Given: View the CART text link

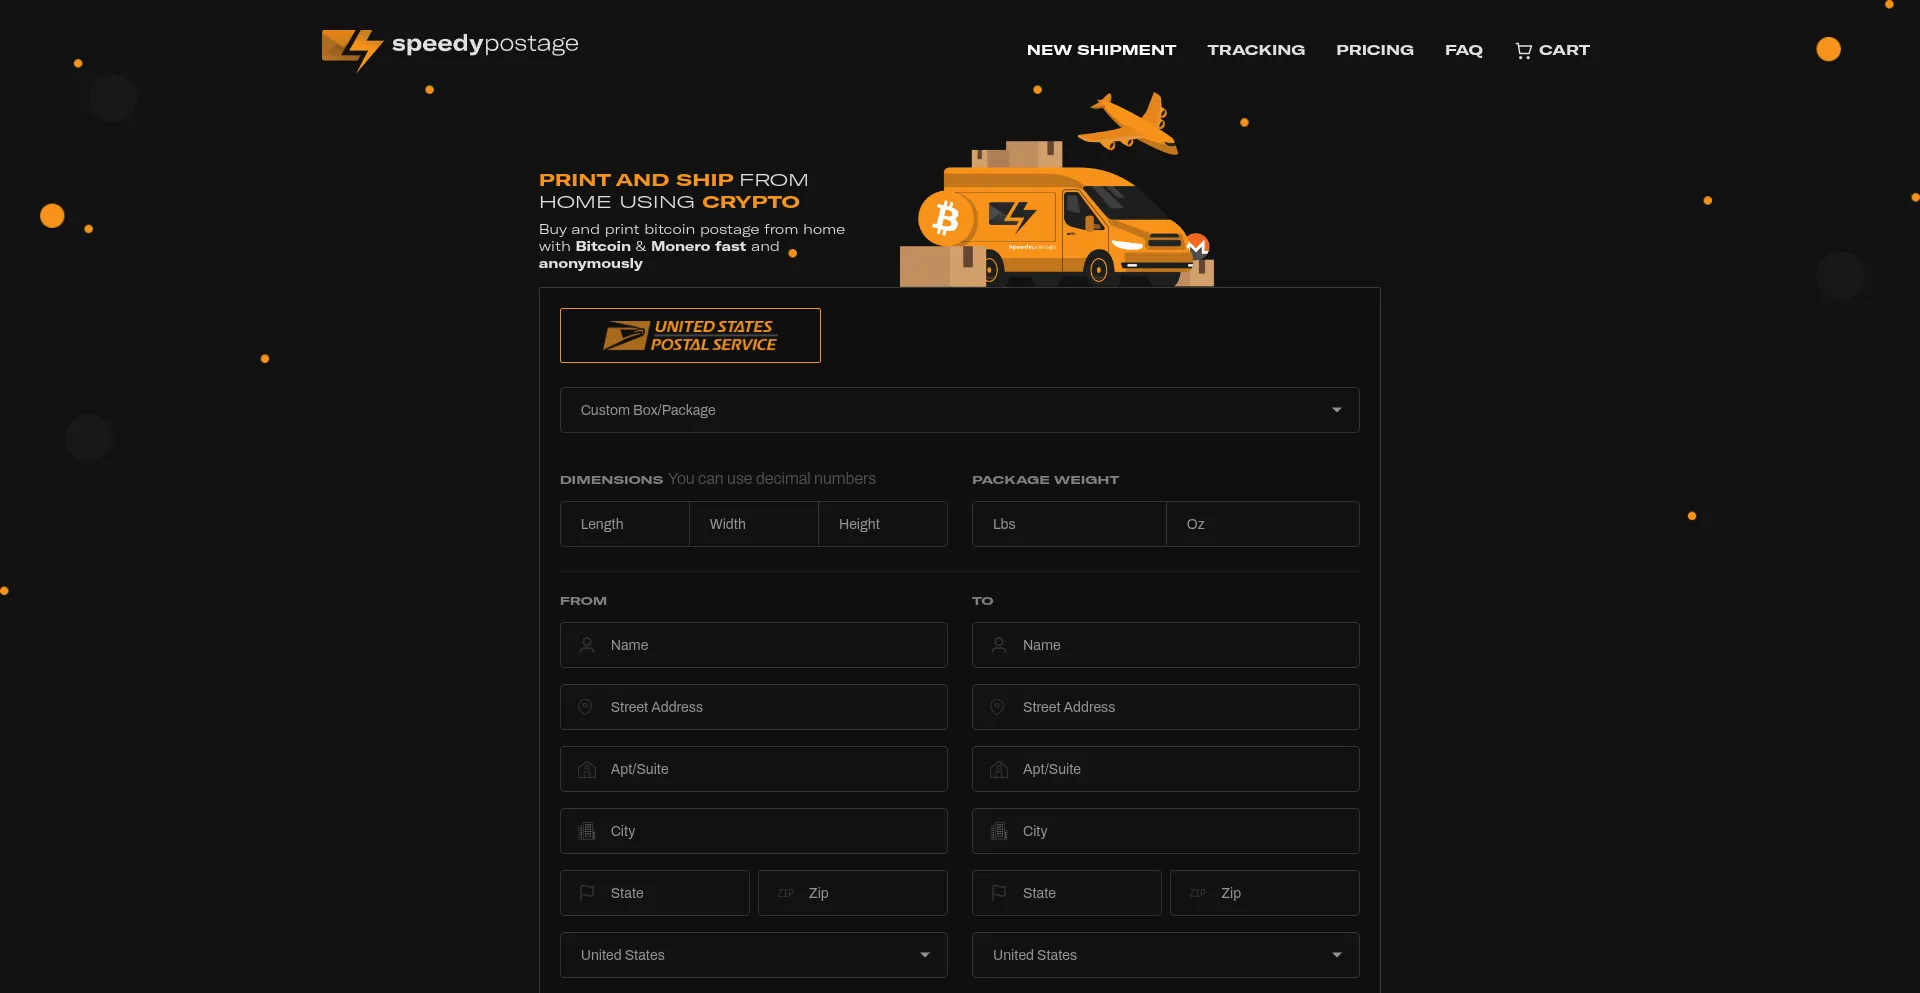Looking at the screenshot, I should pos(1564,50).
